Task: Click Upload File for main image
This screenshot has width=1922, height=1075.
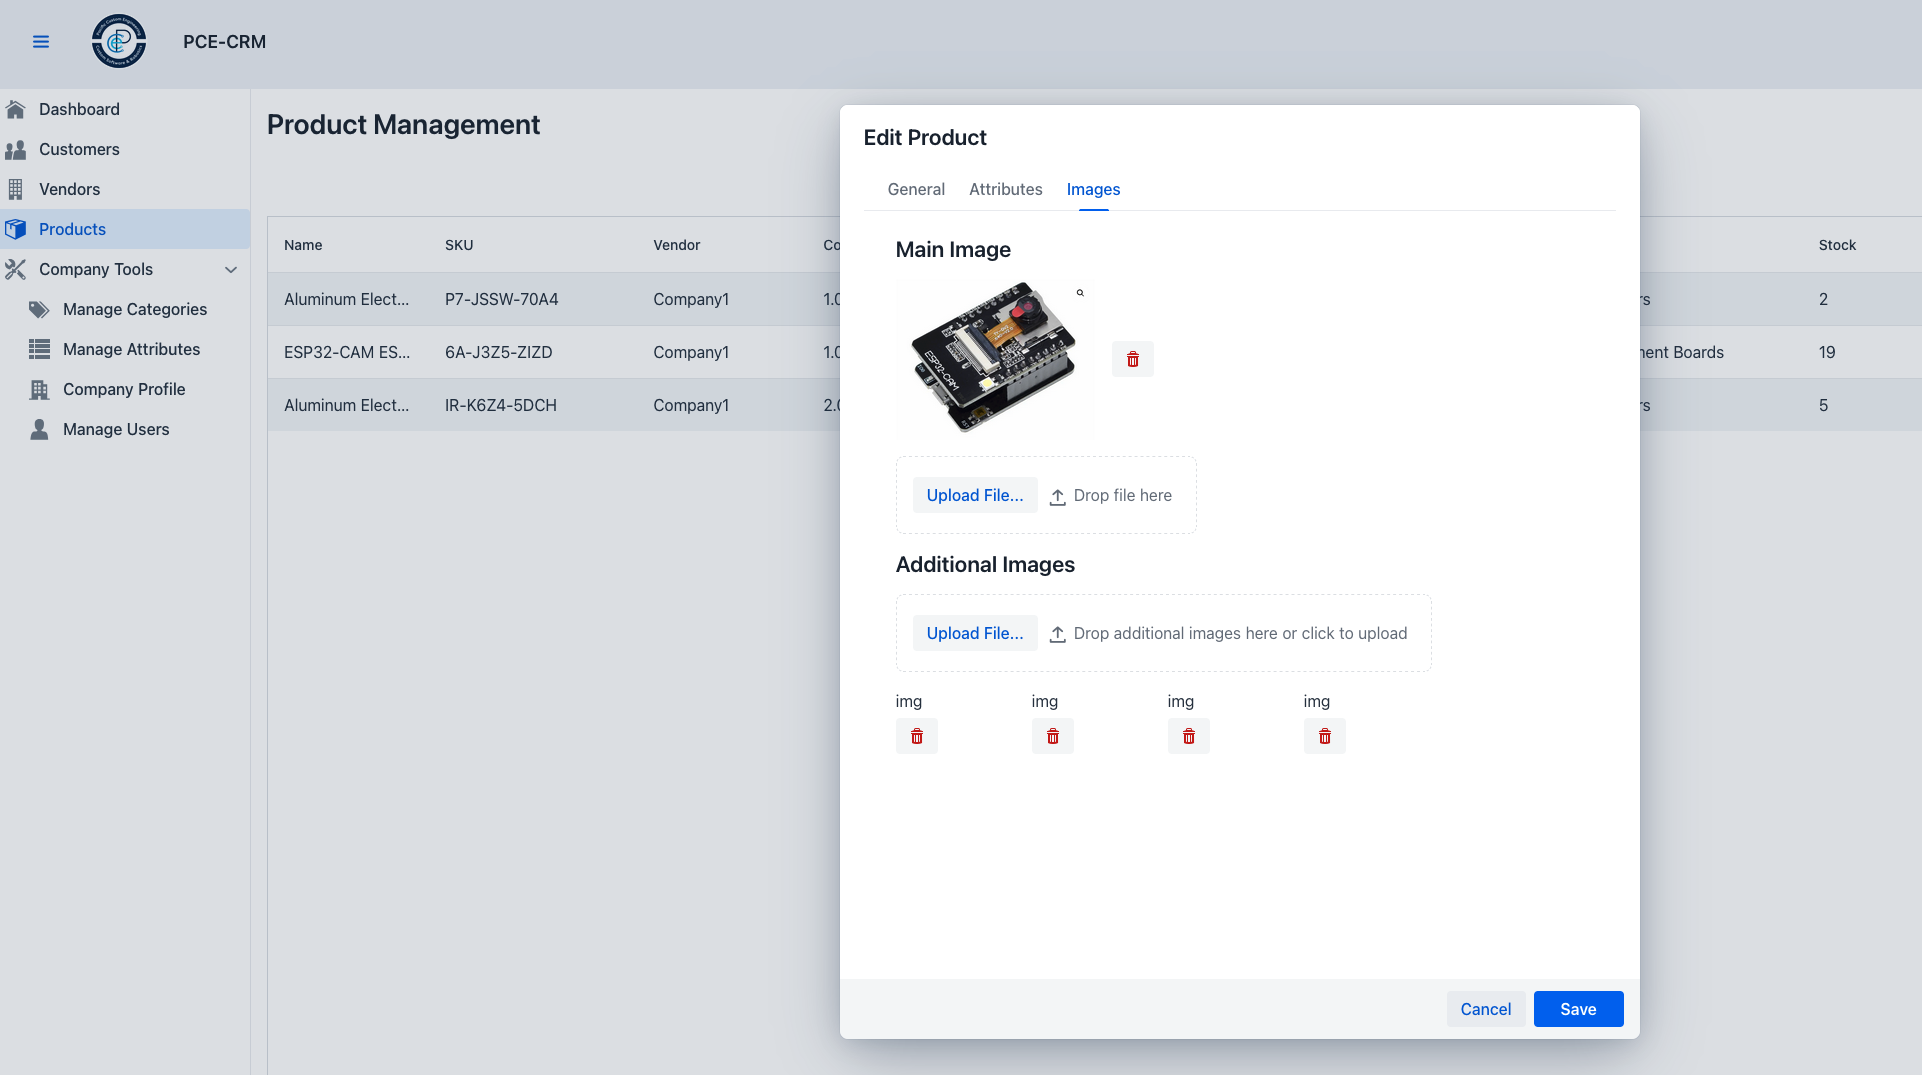Action: pos(974,495)
